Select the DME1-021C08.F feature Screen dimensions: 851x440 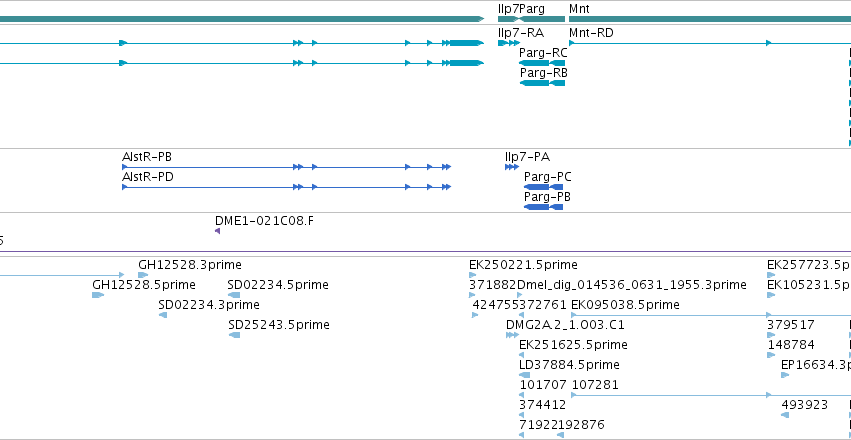(218, 231)
